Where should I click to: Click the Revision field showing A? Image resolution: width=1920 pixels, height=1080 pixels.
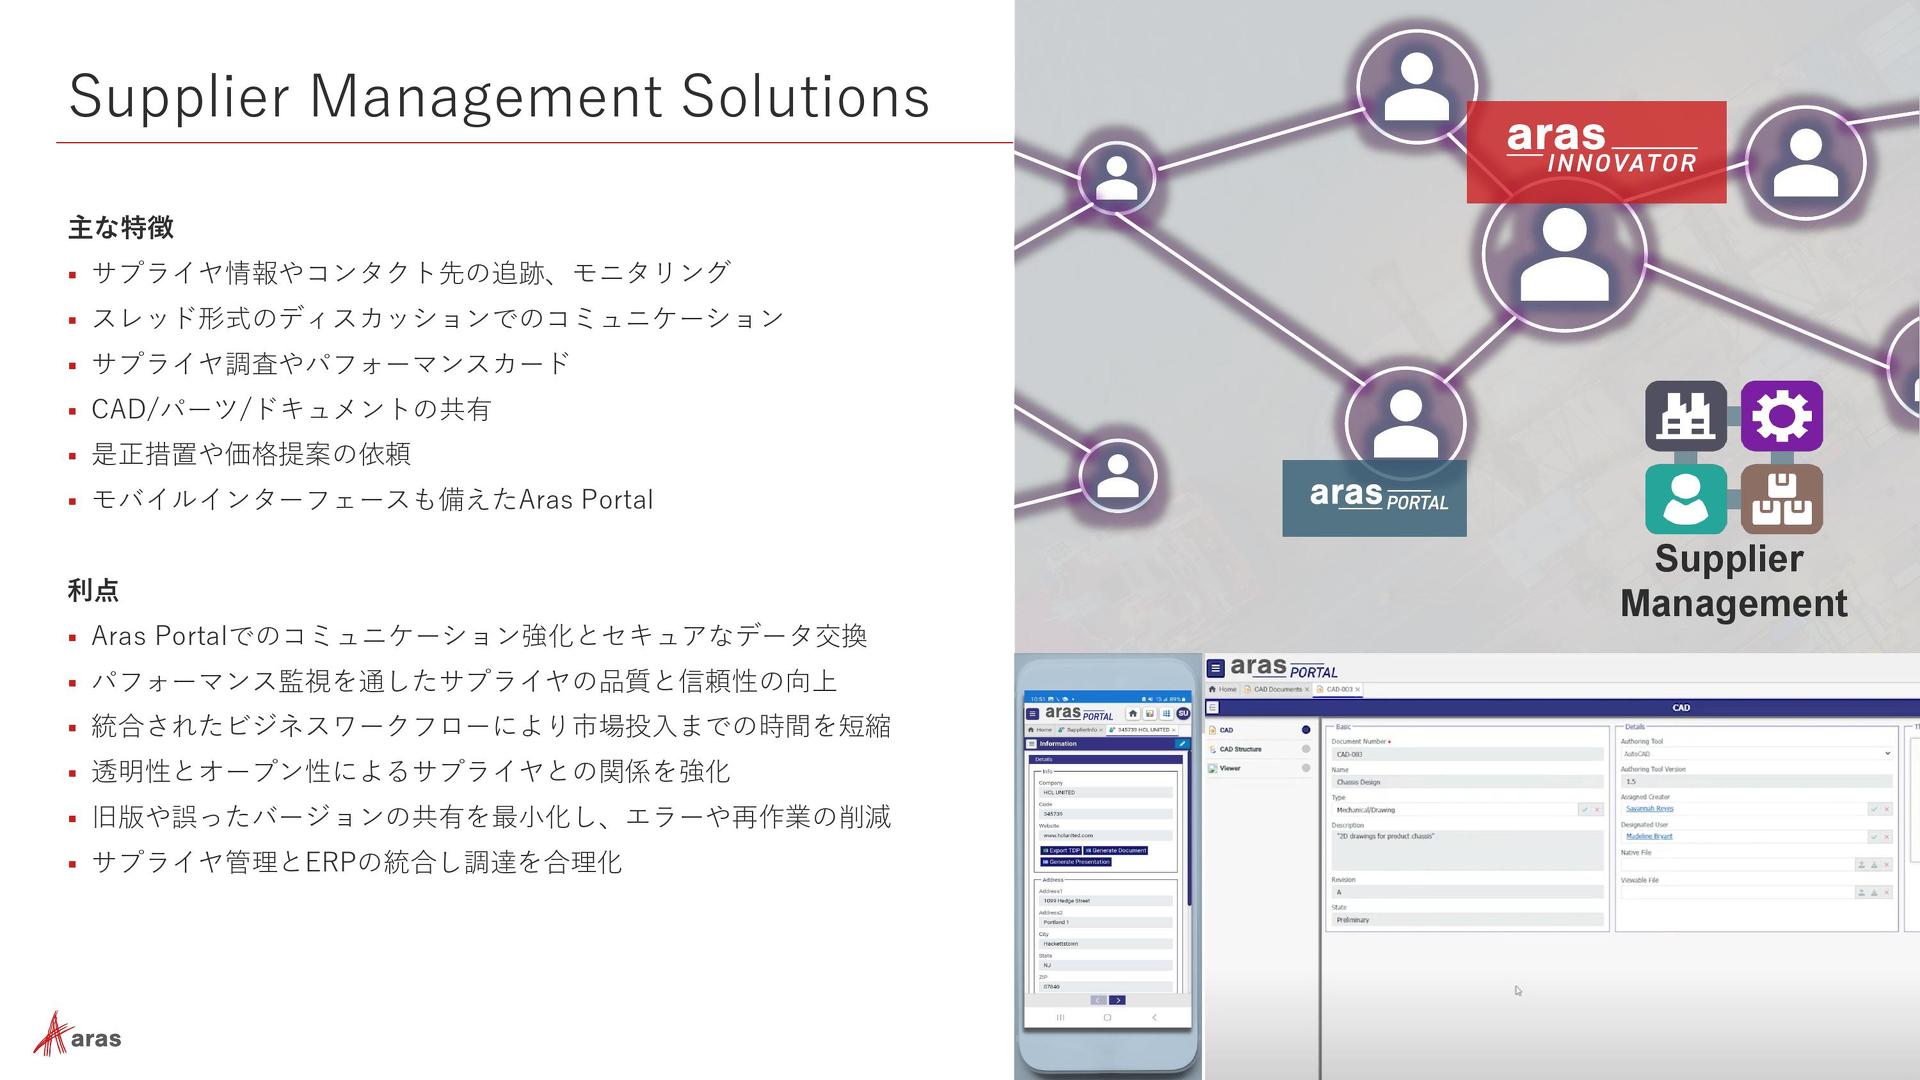pos(1468,892)
